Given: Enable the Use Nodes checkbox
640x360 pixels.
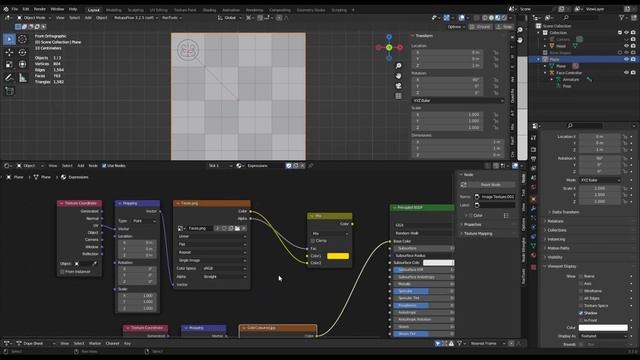Looking at the screenshot, I should coord(104,166).
